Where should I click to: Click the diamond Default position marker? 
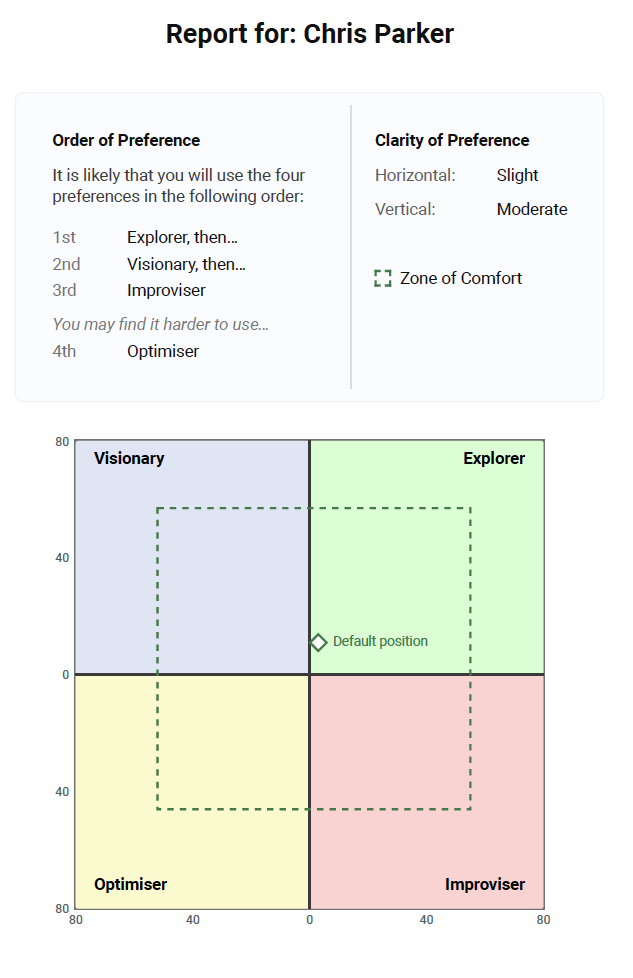pos(318,642)
